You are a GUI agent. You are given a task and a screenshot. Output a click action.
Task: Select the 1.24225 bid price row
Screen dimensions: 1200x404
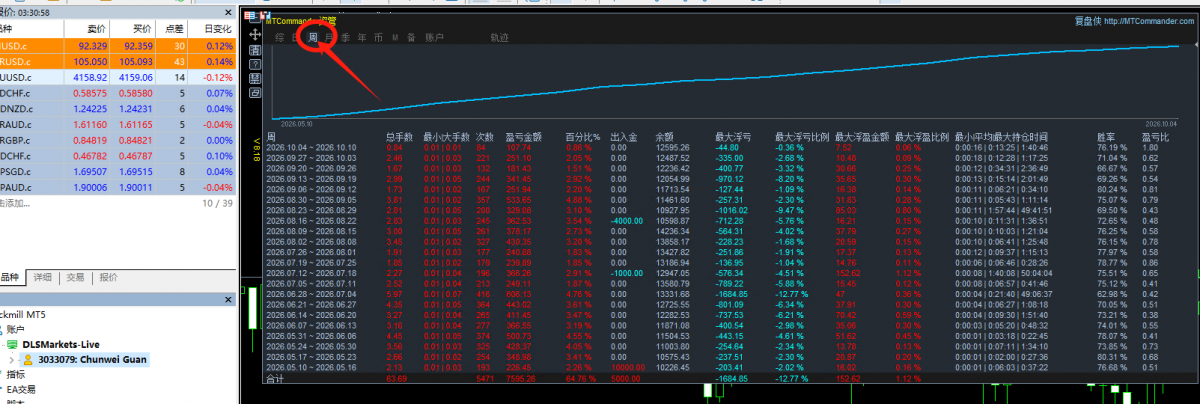point(116,108)
